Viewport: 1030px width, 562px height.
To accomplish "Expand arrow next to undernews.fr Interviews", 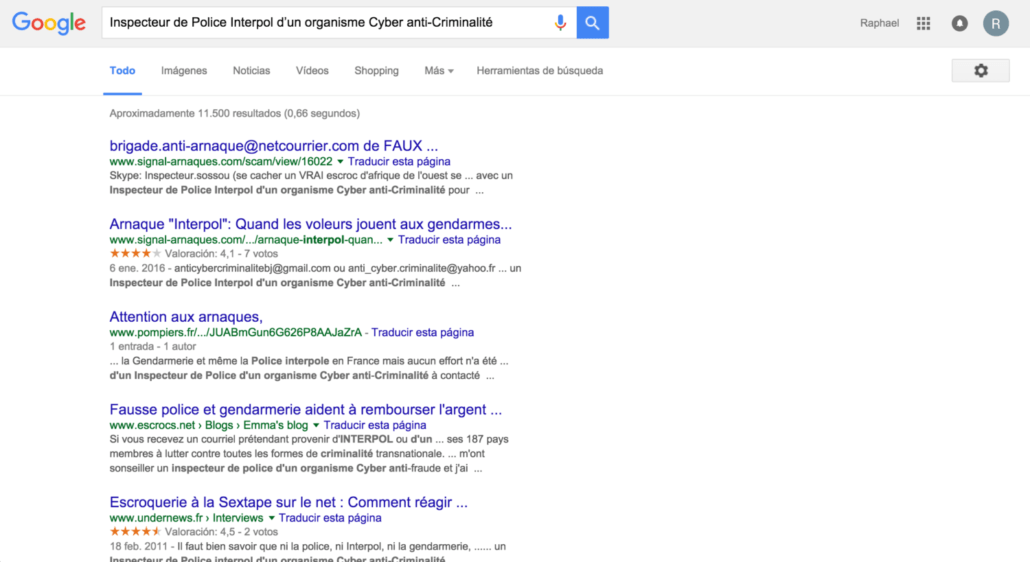I will point(271,518).
